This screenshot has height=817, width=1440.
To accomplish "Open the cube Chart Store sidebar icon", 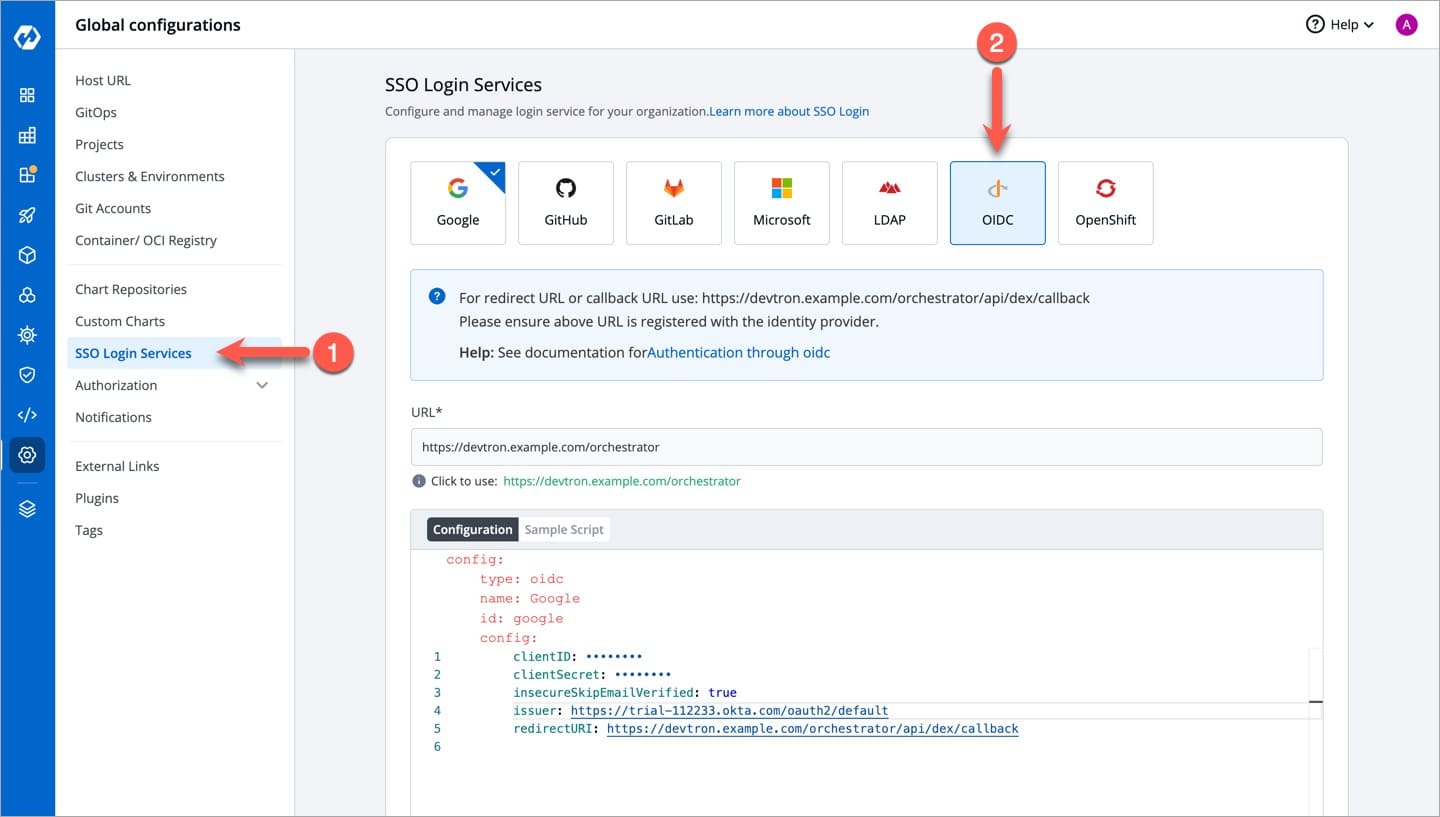I will (x=27, y=255).
